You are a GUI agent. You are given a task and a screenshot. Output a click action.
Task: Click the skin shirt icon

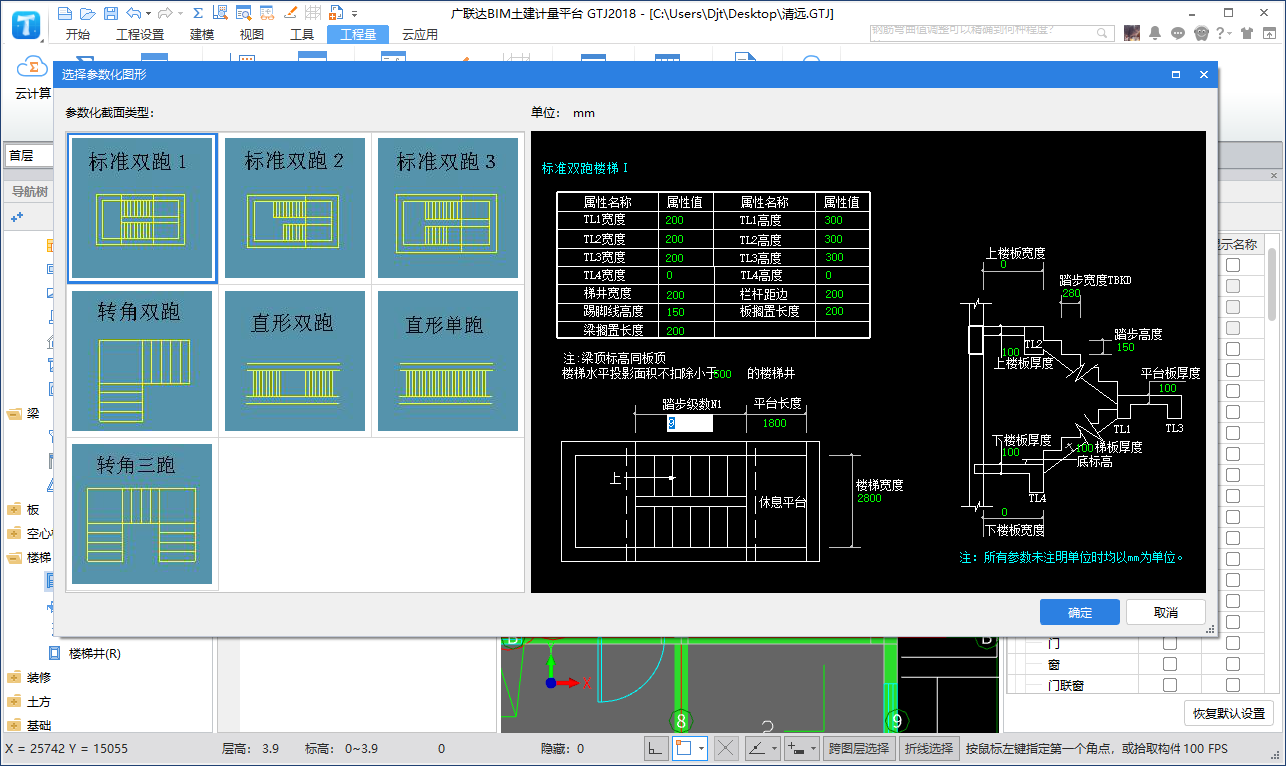[x=1247, y=33]
